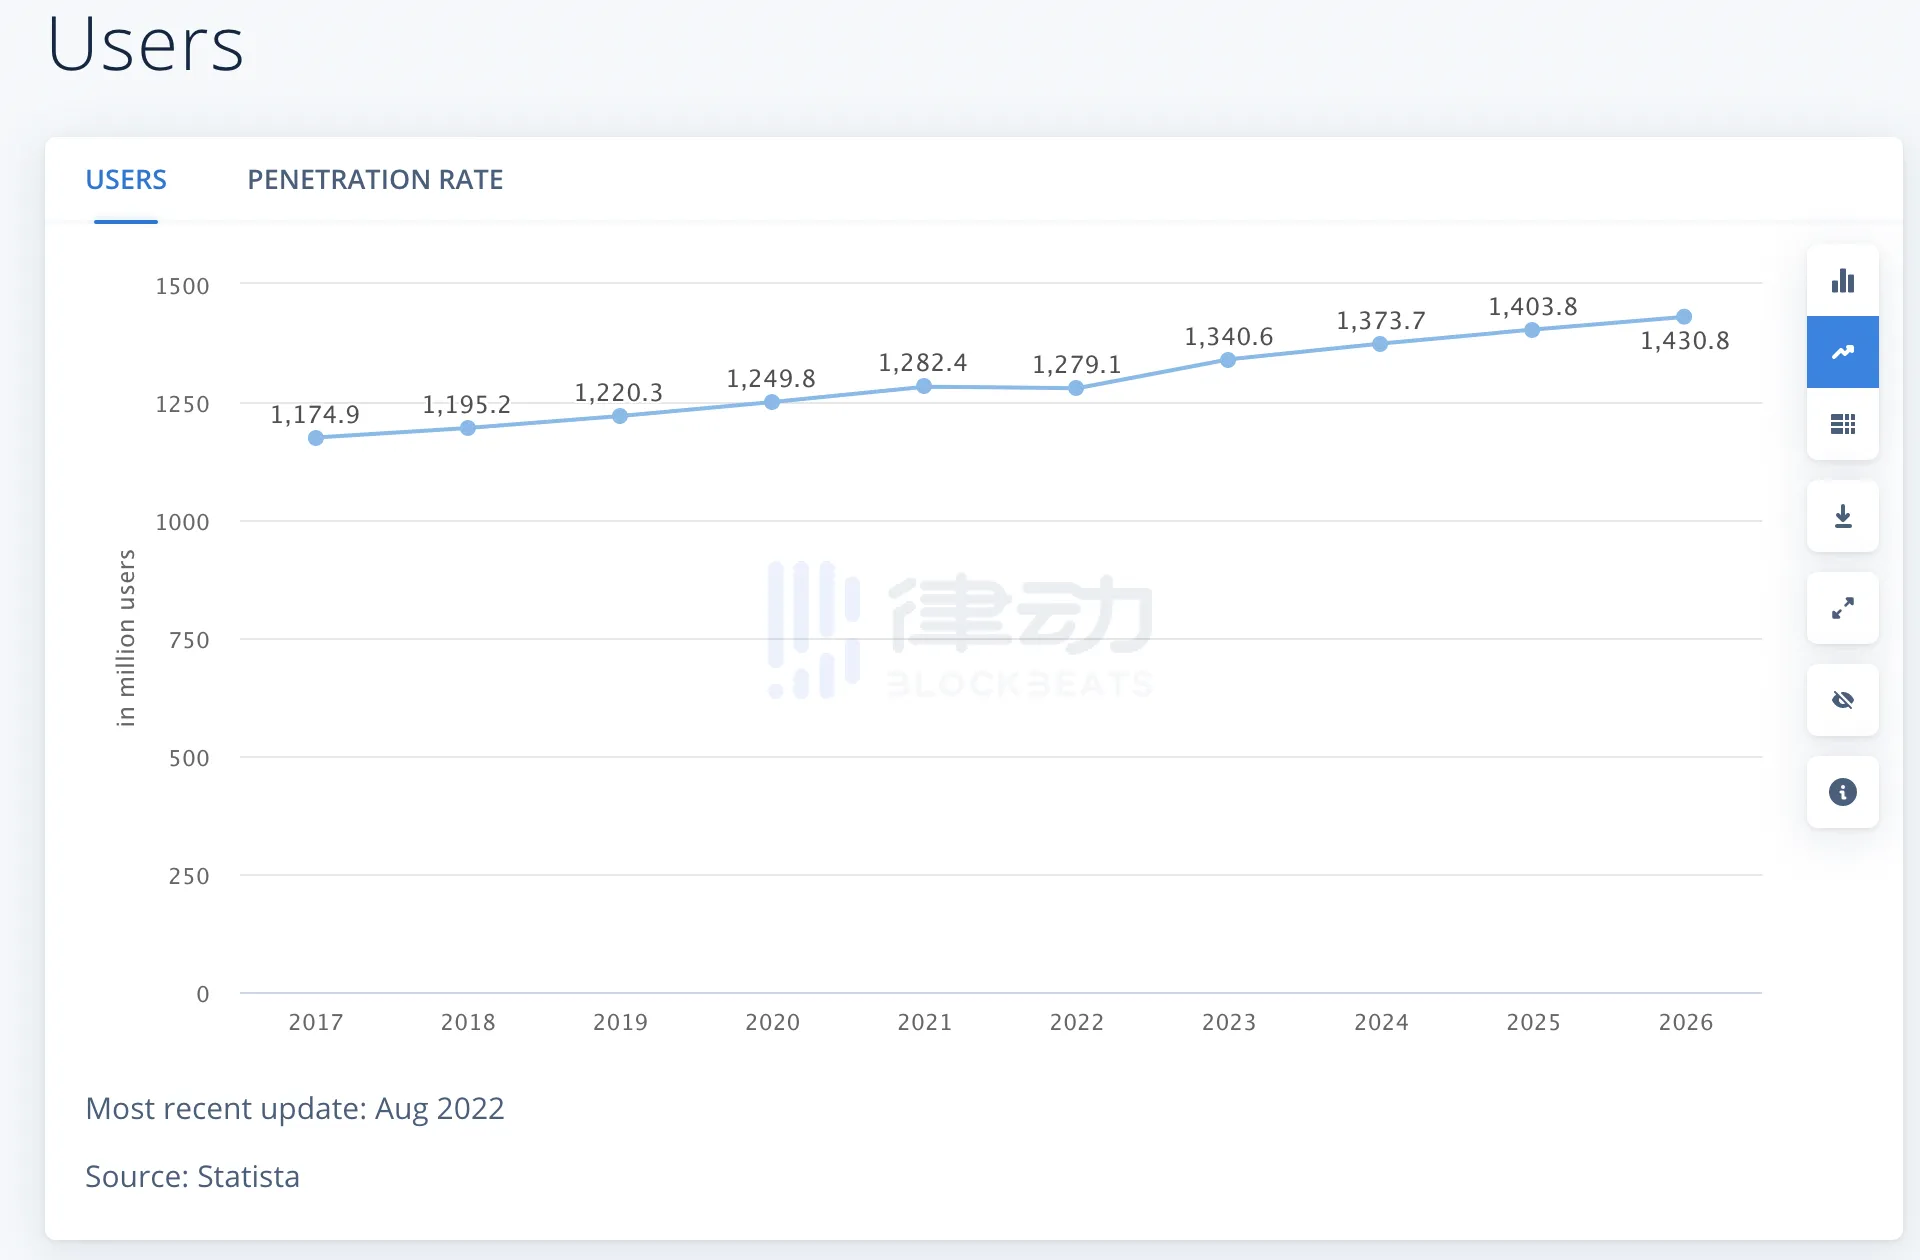Click the 1500 y-axis label
The image size is (1920, 1260).
(x=182, y=286)
